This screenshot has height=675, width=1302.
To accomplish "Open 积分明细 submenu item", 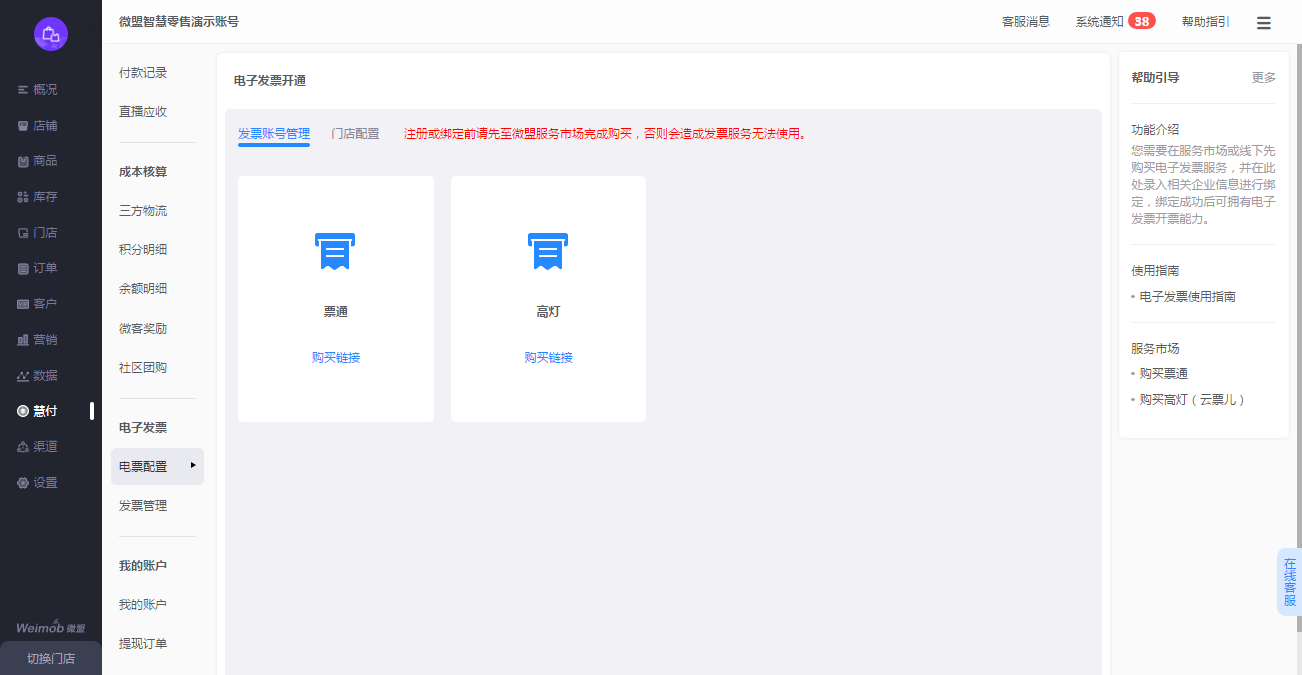I will point(143,250).
